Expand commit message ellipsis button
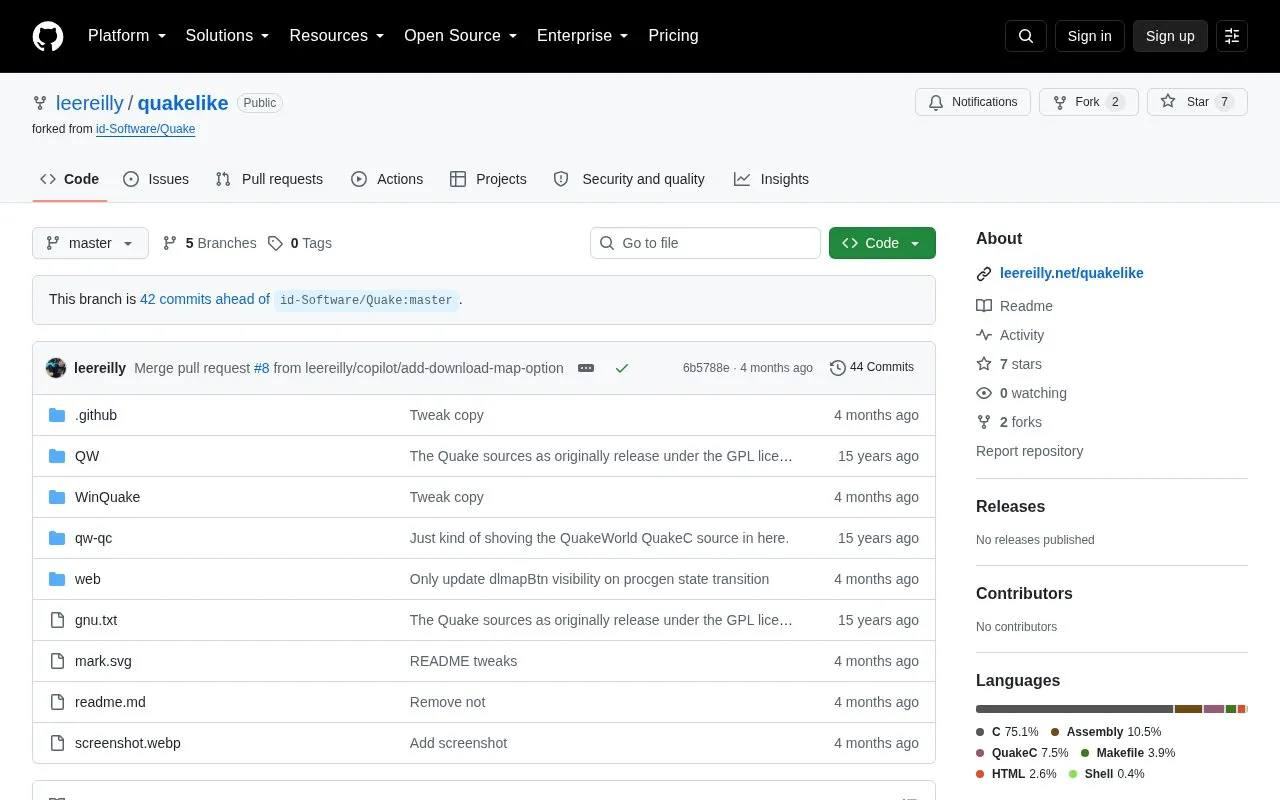The height and width of the screenshot is (800, 1280). tap(586, 368)
